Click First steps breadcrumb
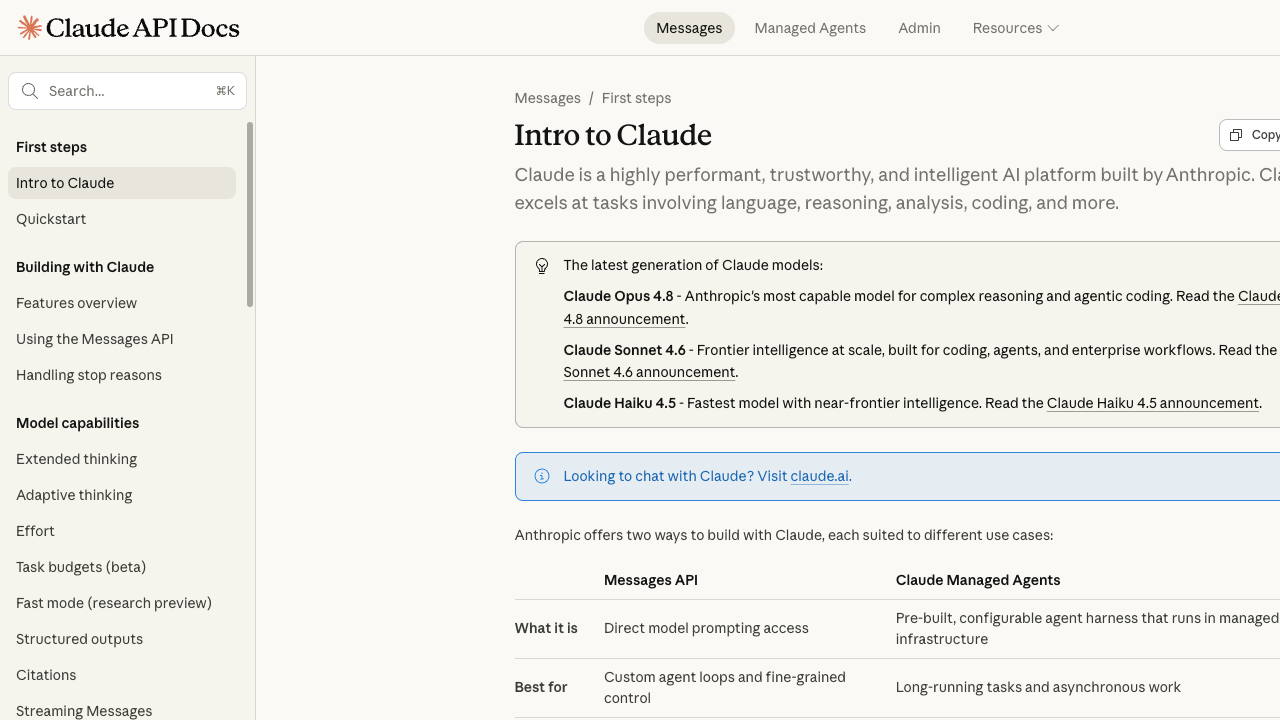The height and width of the screenshot is (720, 1280). point(636,98)
